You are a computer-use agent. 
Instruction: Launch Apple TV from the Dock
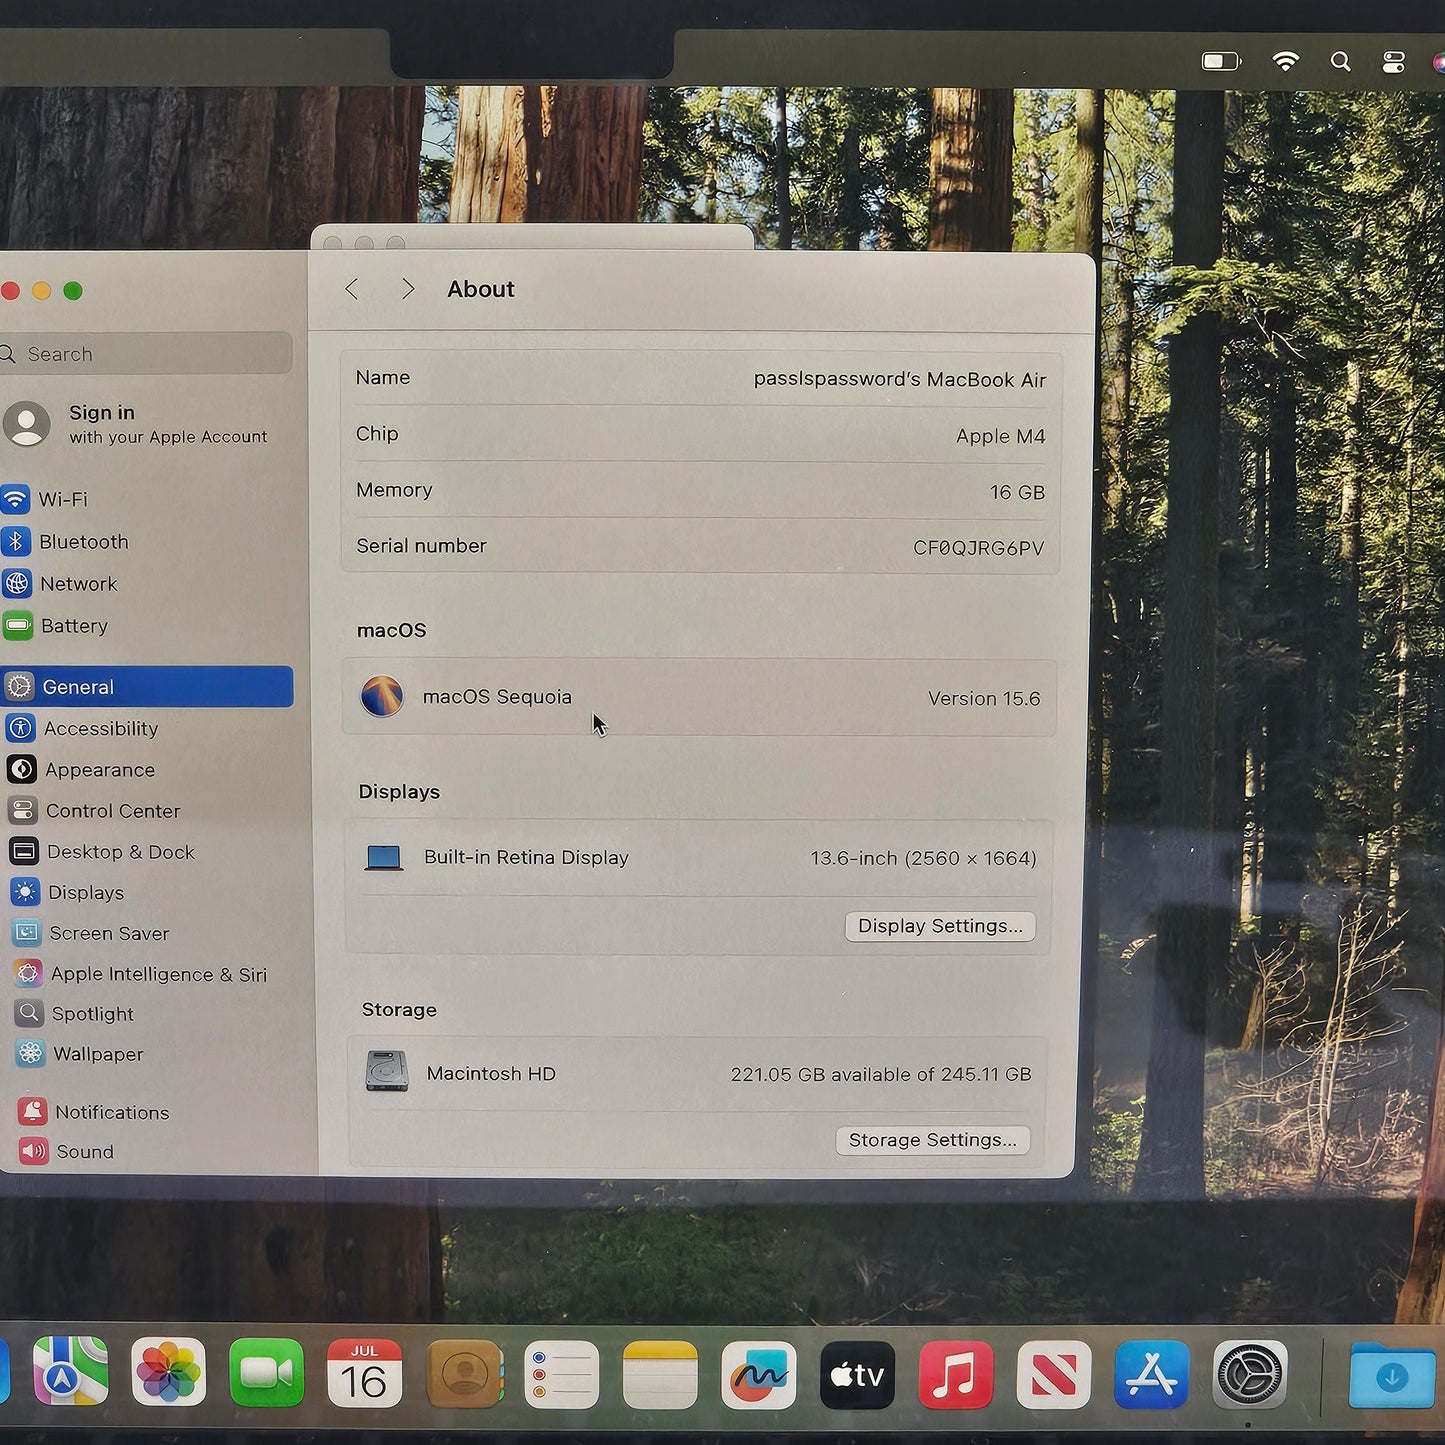click(857, 1376)
